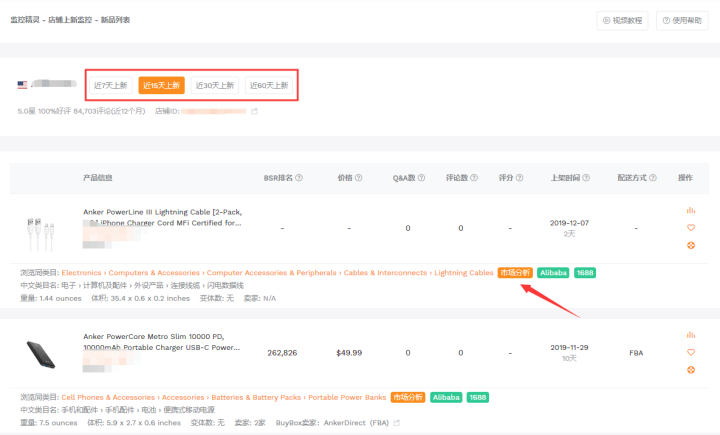The height and width of the screenshot is (435, 720).
Task: Open black power bank product thumbnail
Action: (41, 355)
